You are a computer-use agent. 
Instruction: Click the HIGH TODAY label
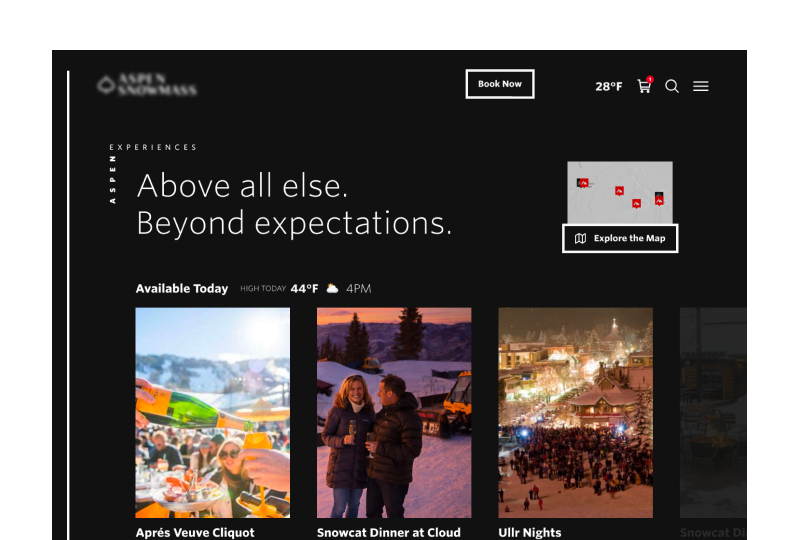click(263, 288)
